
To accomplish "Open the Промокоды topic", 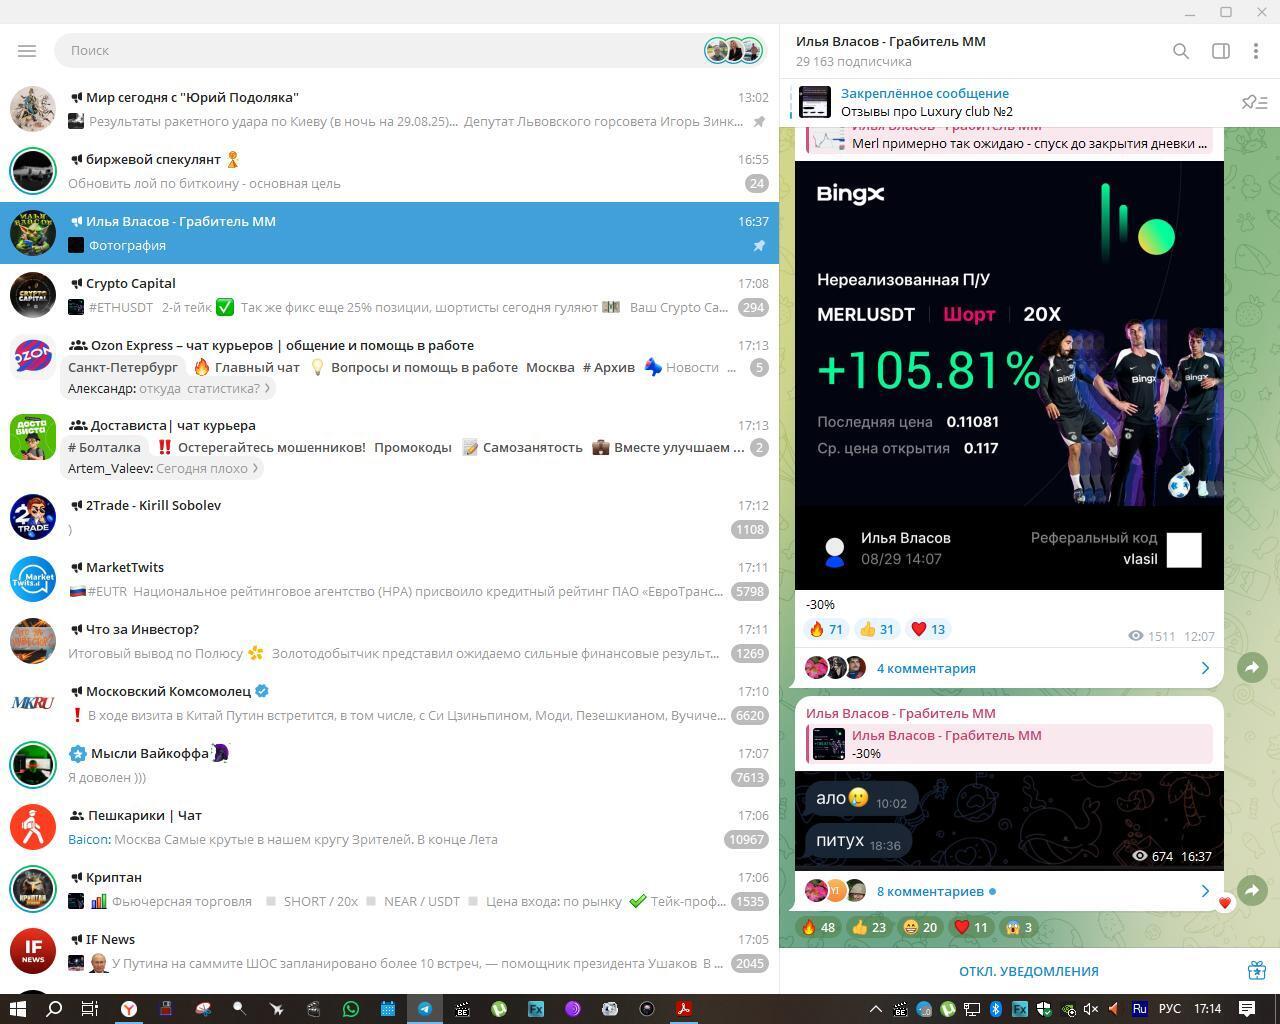I will tap(413, 447).
